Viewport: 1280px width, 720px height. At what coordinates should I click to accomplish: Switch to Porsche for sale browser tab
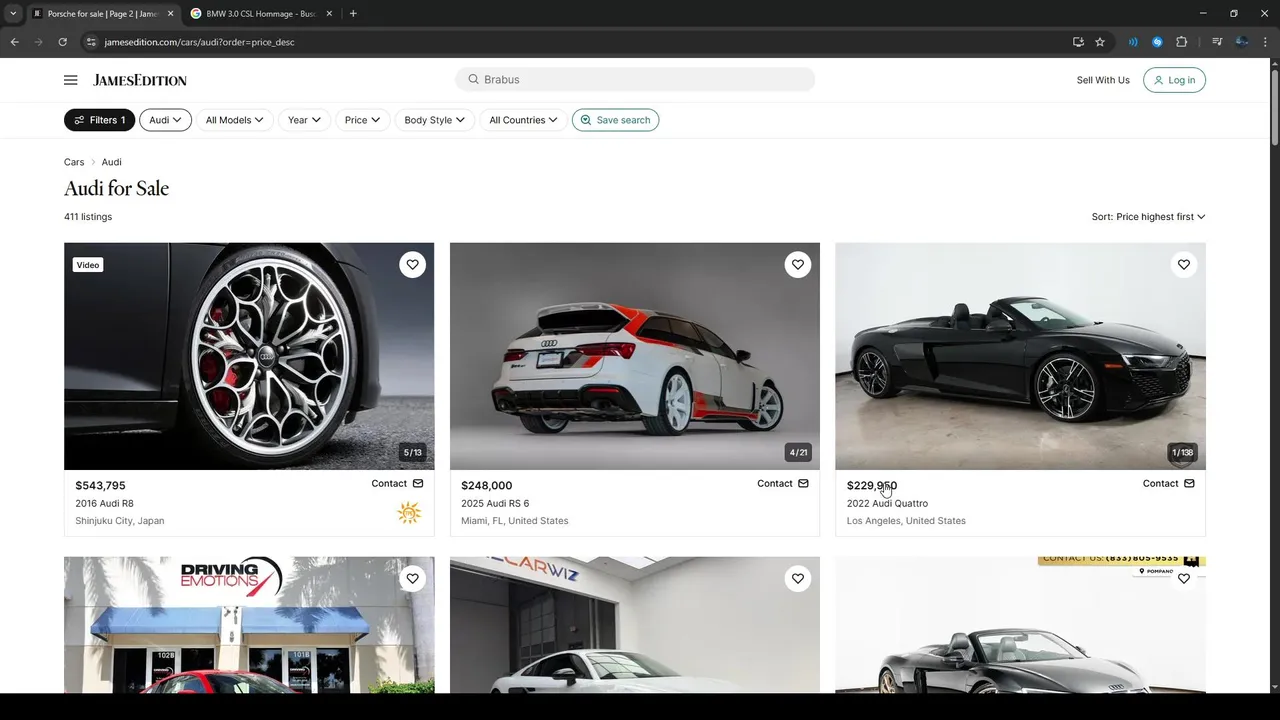[x=102, y=14]
